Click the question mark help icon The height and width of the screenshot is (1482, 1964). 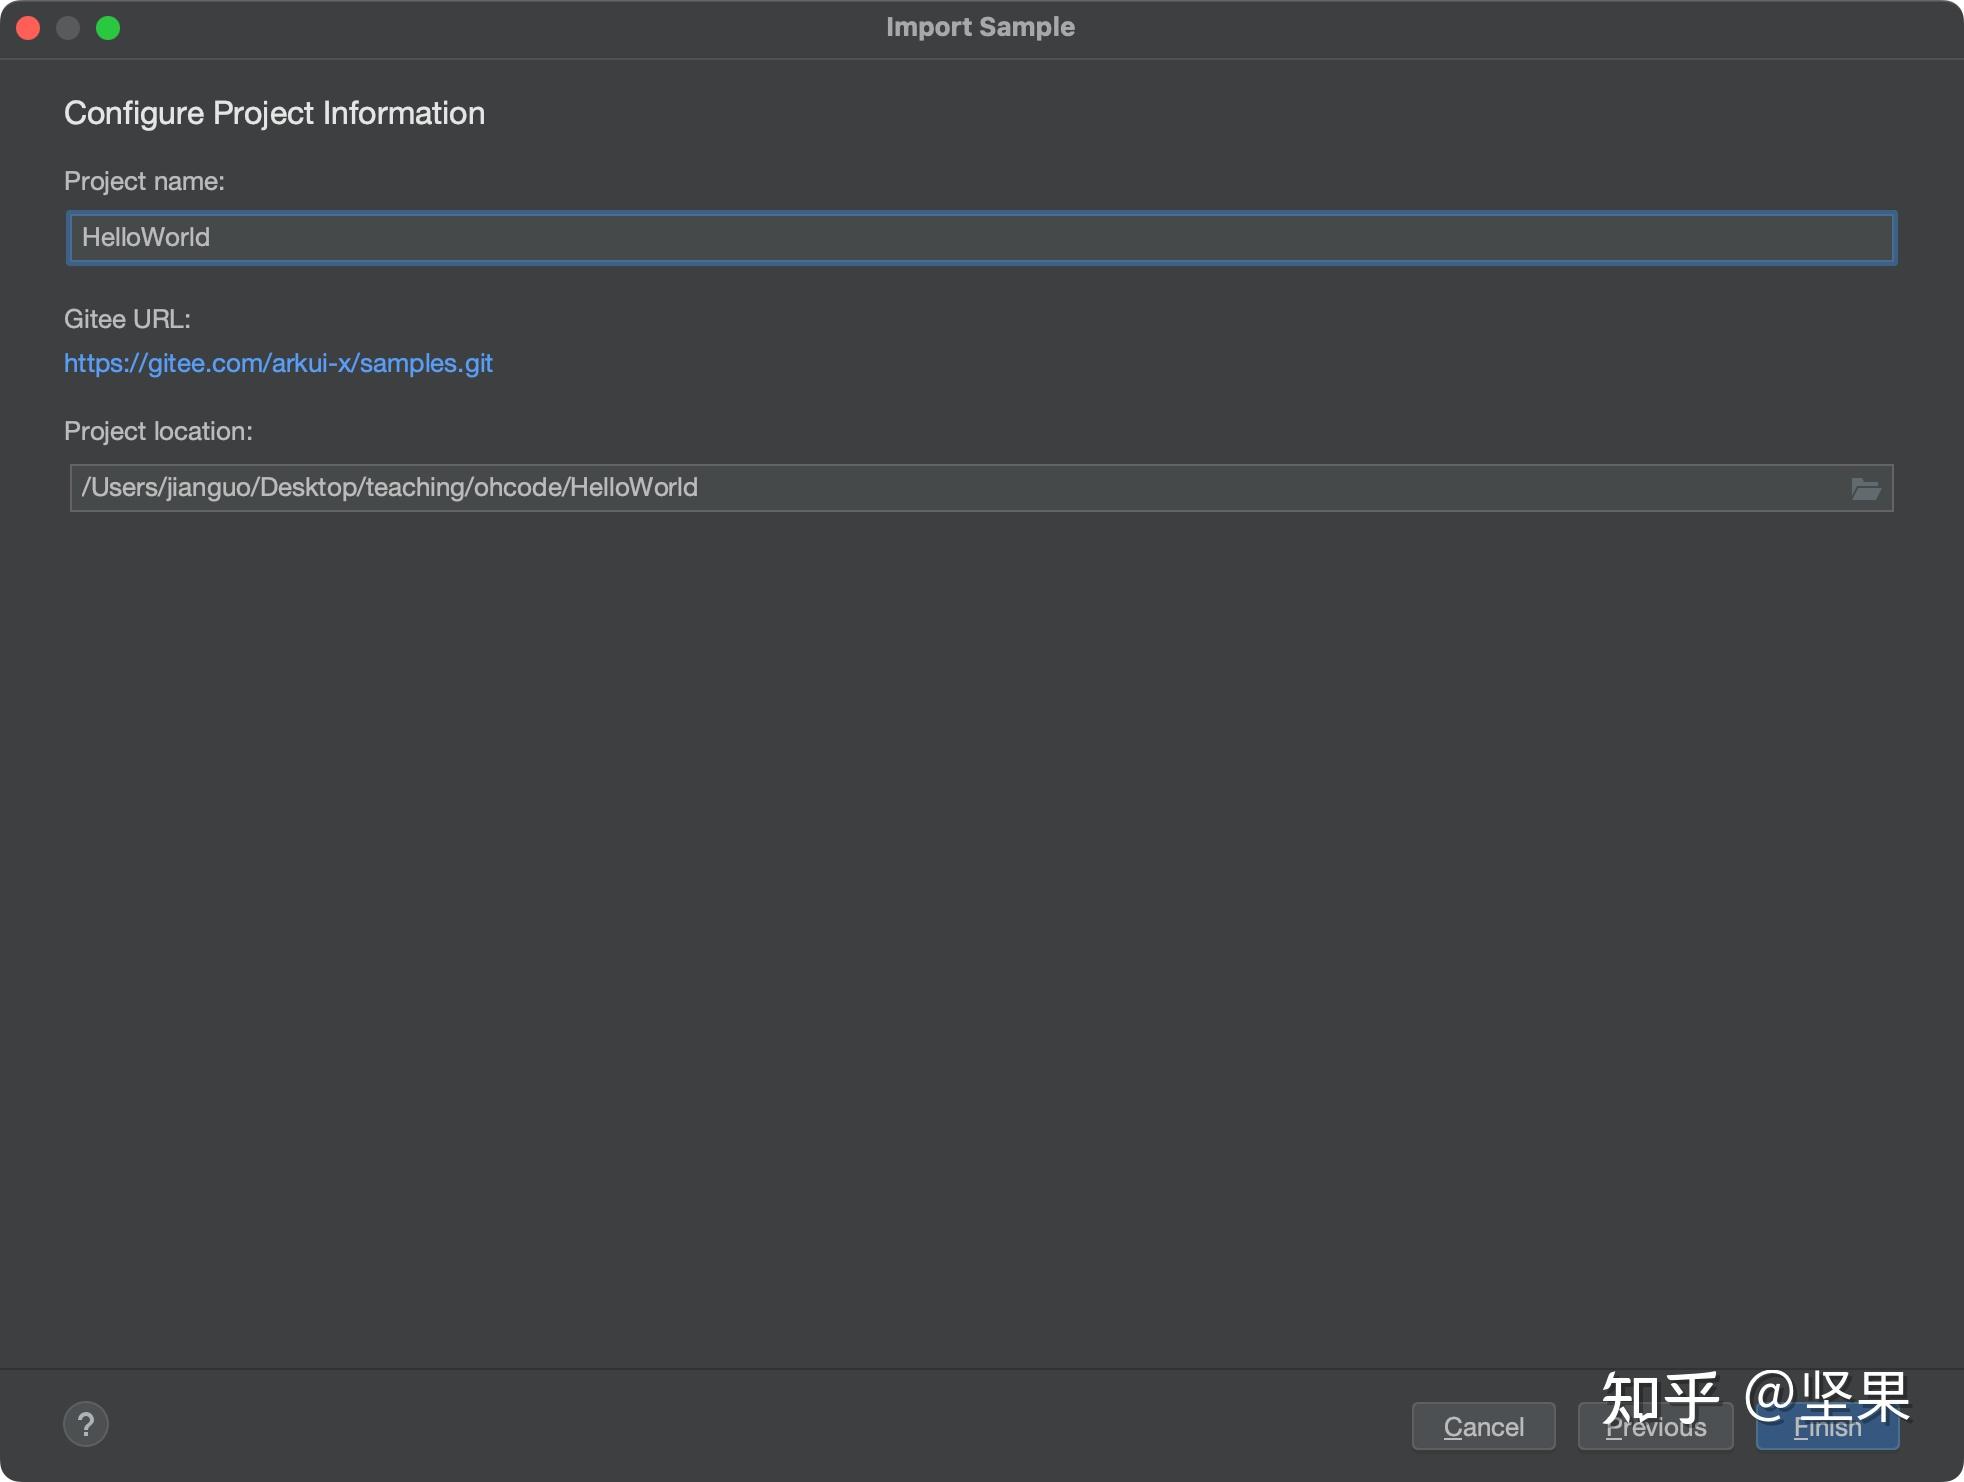coord(86,1424)
